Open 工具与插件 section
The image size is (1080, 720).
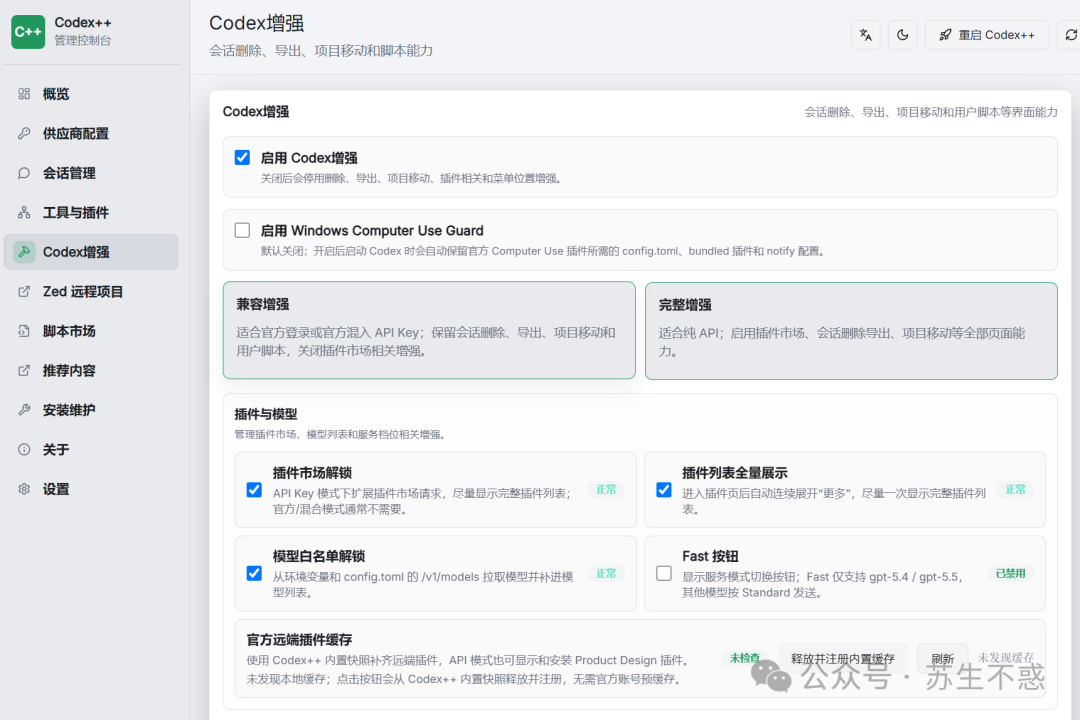(x=91, y=212)
